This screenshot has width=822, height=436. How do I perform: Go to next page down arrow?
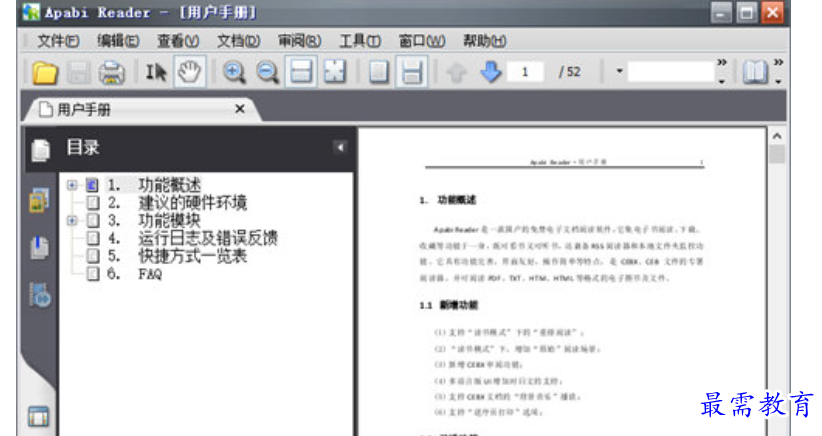[x=491, y=72]
